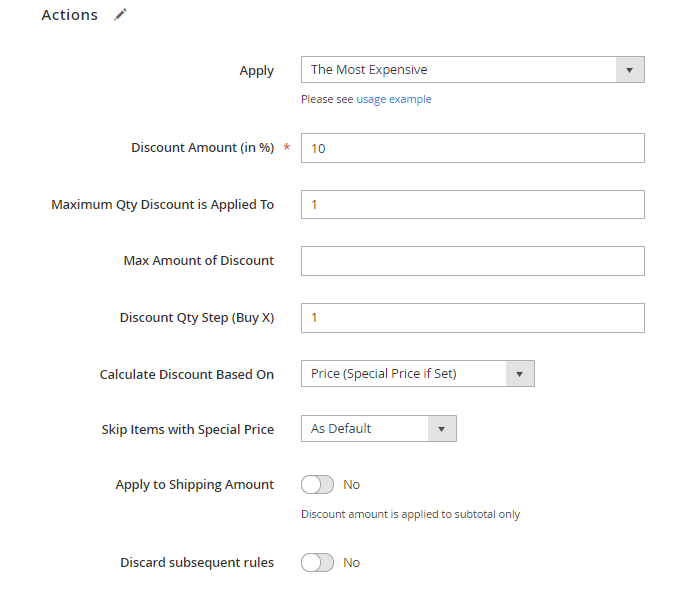Focus the Maximum Qty Discount is Applied To field
Viewport: 685px width, 591px height.
coord(472,204)
